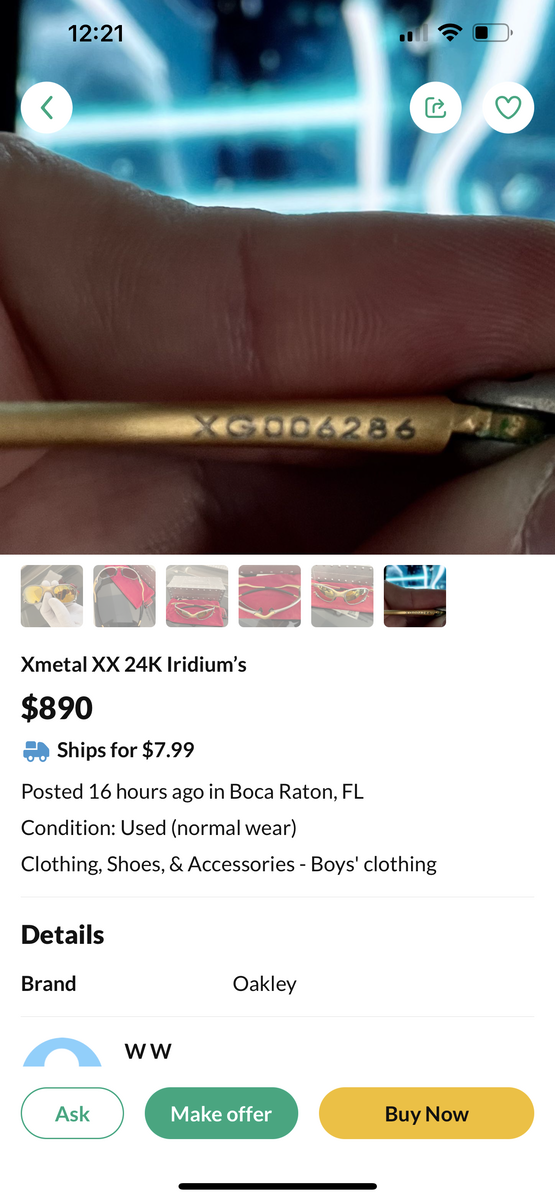Tap the Ask button
Screen dimensions: 555x1200
(72, 1113)
